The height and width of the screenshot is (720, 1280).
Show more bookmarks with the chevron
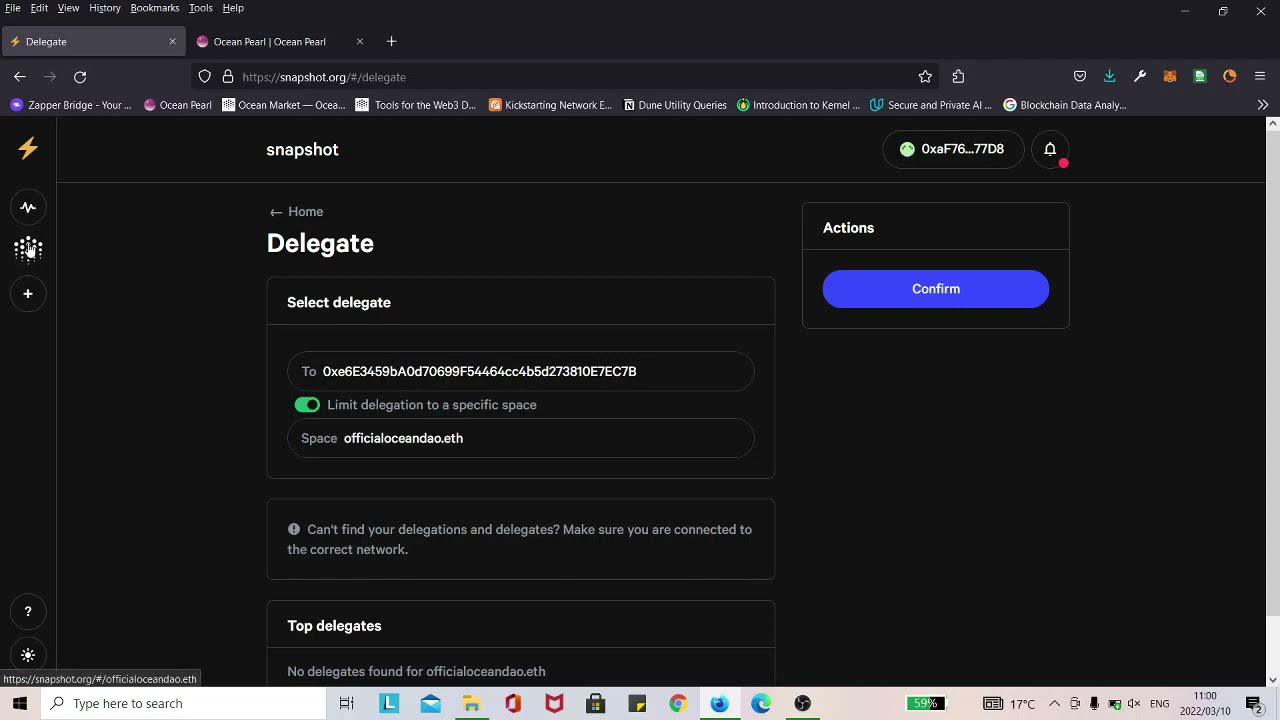click(1263, 105)
